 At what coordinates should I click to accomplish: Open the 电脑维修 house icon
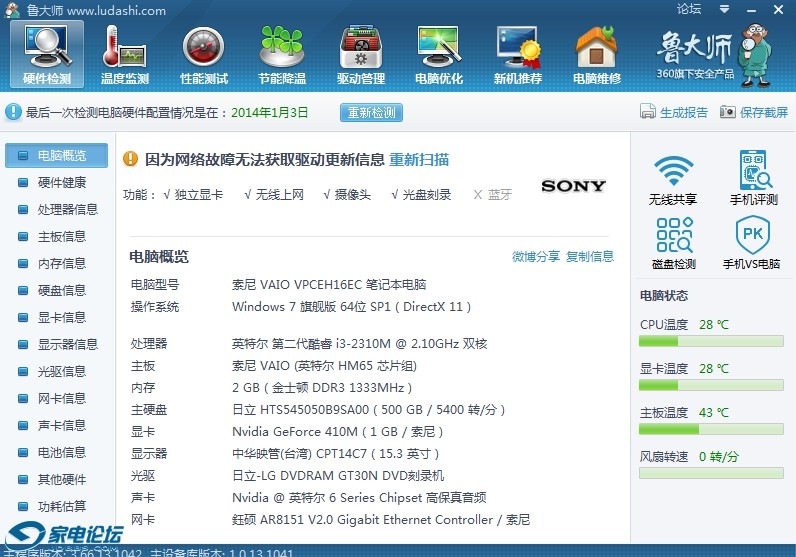[596, 54]
